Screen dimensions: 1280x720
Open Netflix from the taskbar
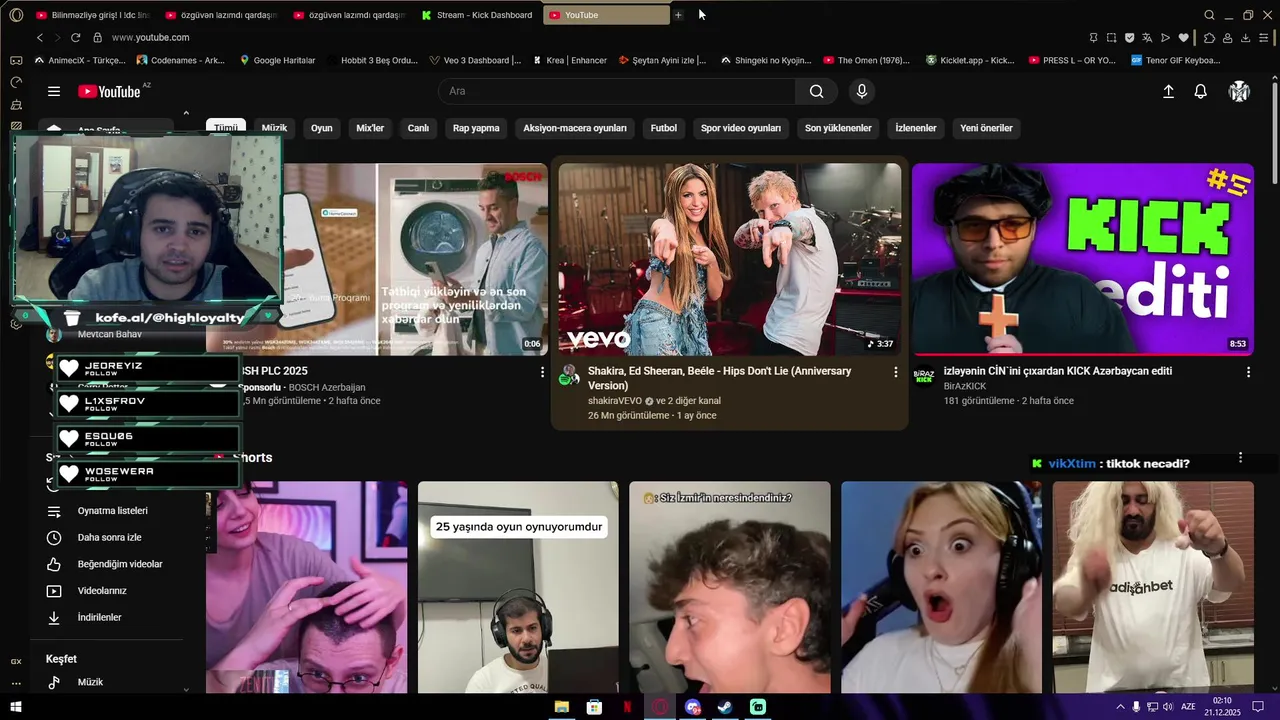[x=627, y=707]
